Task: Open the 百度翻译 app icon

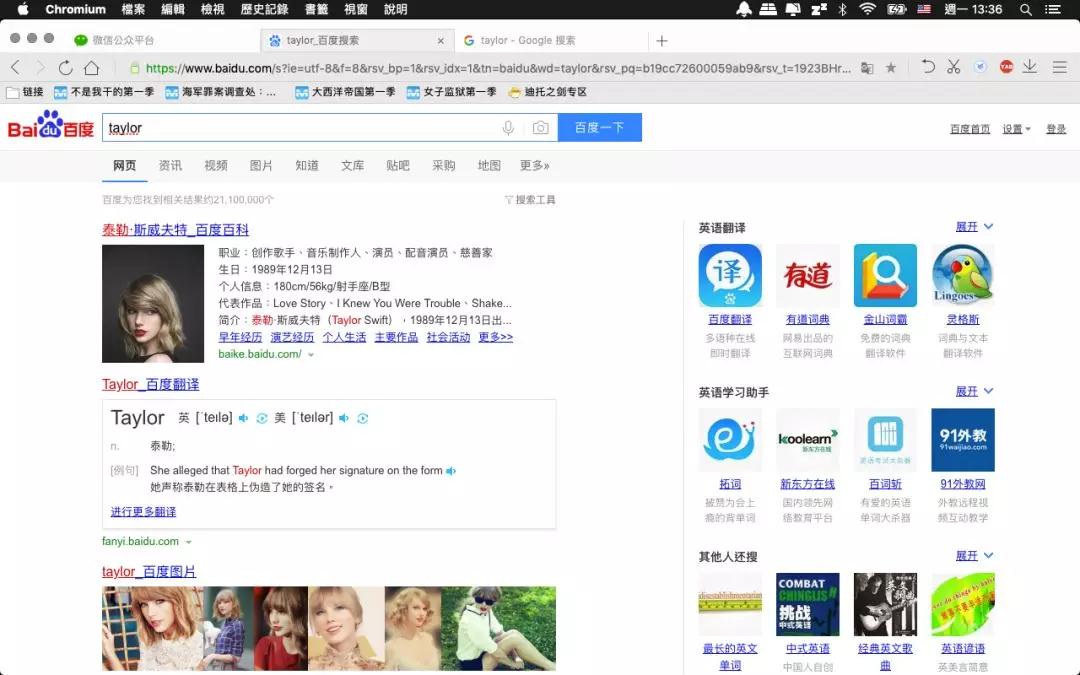Action: coord(730,276)
